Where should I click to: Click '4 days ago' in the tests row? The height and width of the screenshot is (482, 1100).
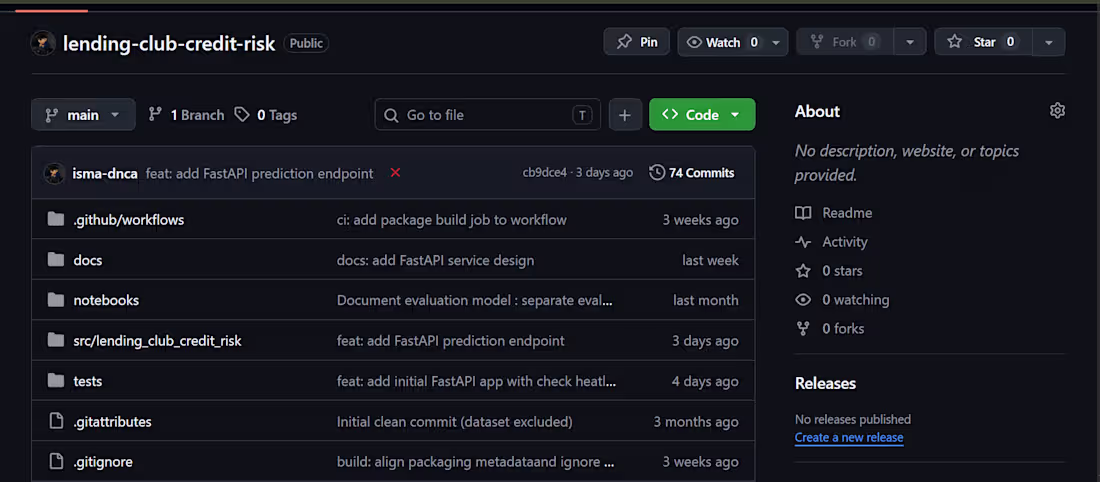(705, 382)
